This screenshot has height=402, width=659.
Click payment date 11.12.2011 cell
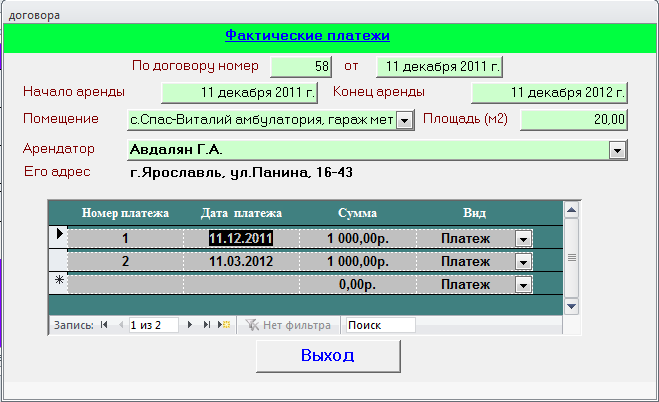241,239
